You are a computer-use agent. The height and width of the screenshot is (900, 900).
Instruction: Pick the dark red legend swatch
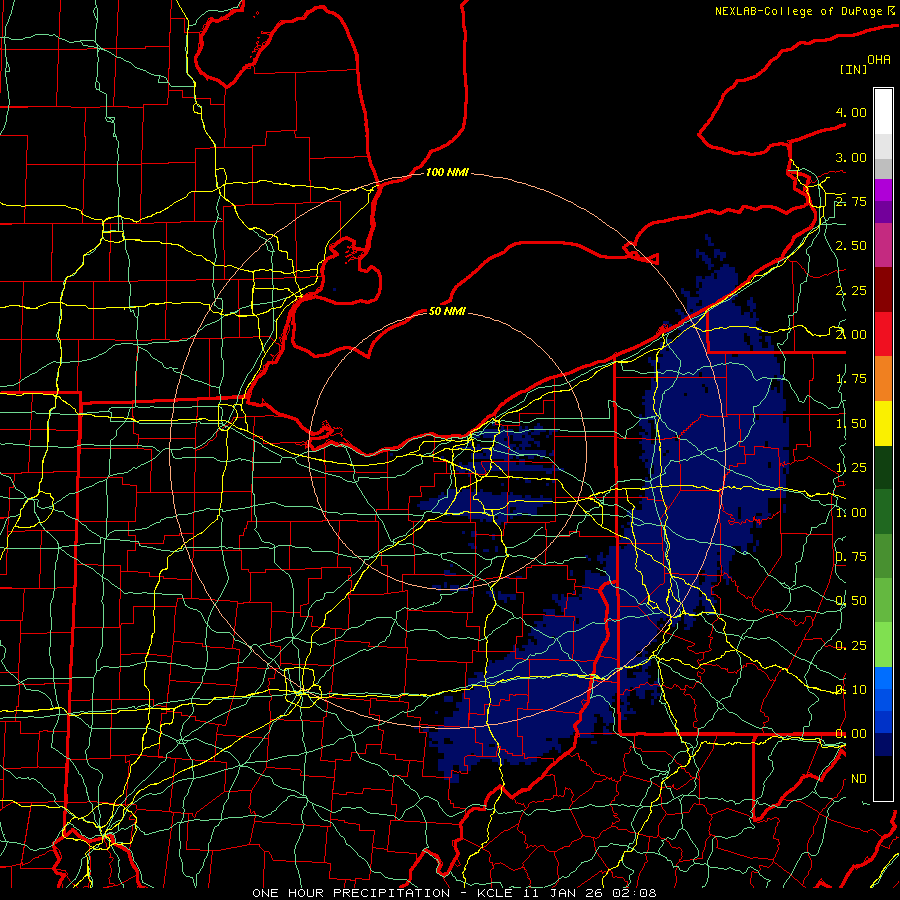pyautogui.click(x=883, y=290)
